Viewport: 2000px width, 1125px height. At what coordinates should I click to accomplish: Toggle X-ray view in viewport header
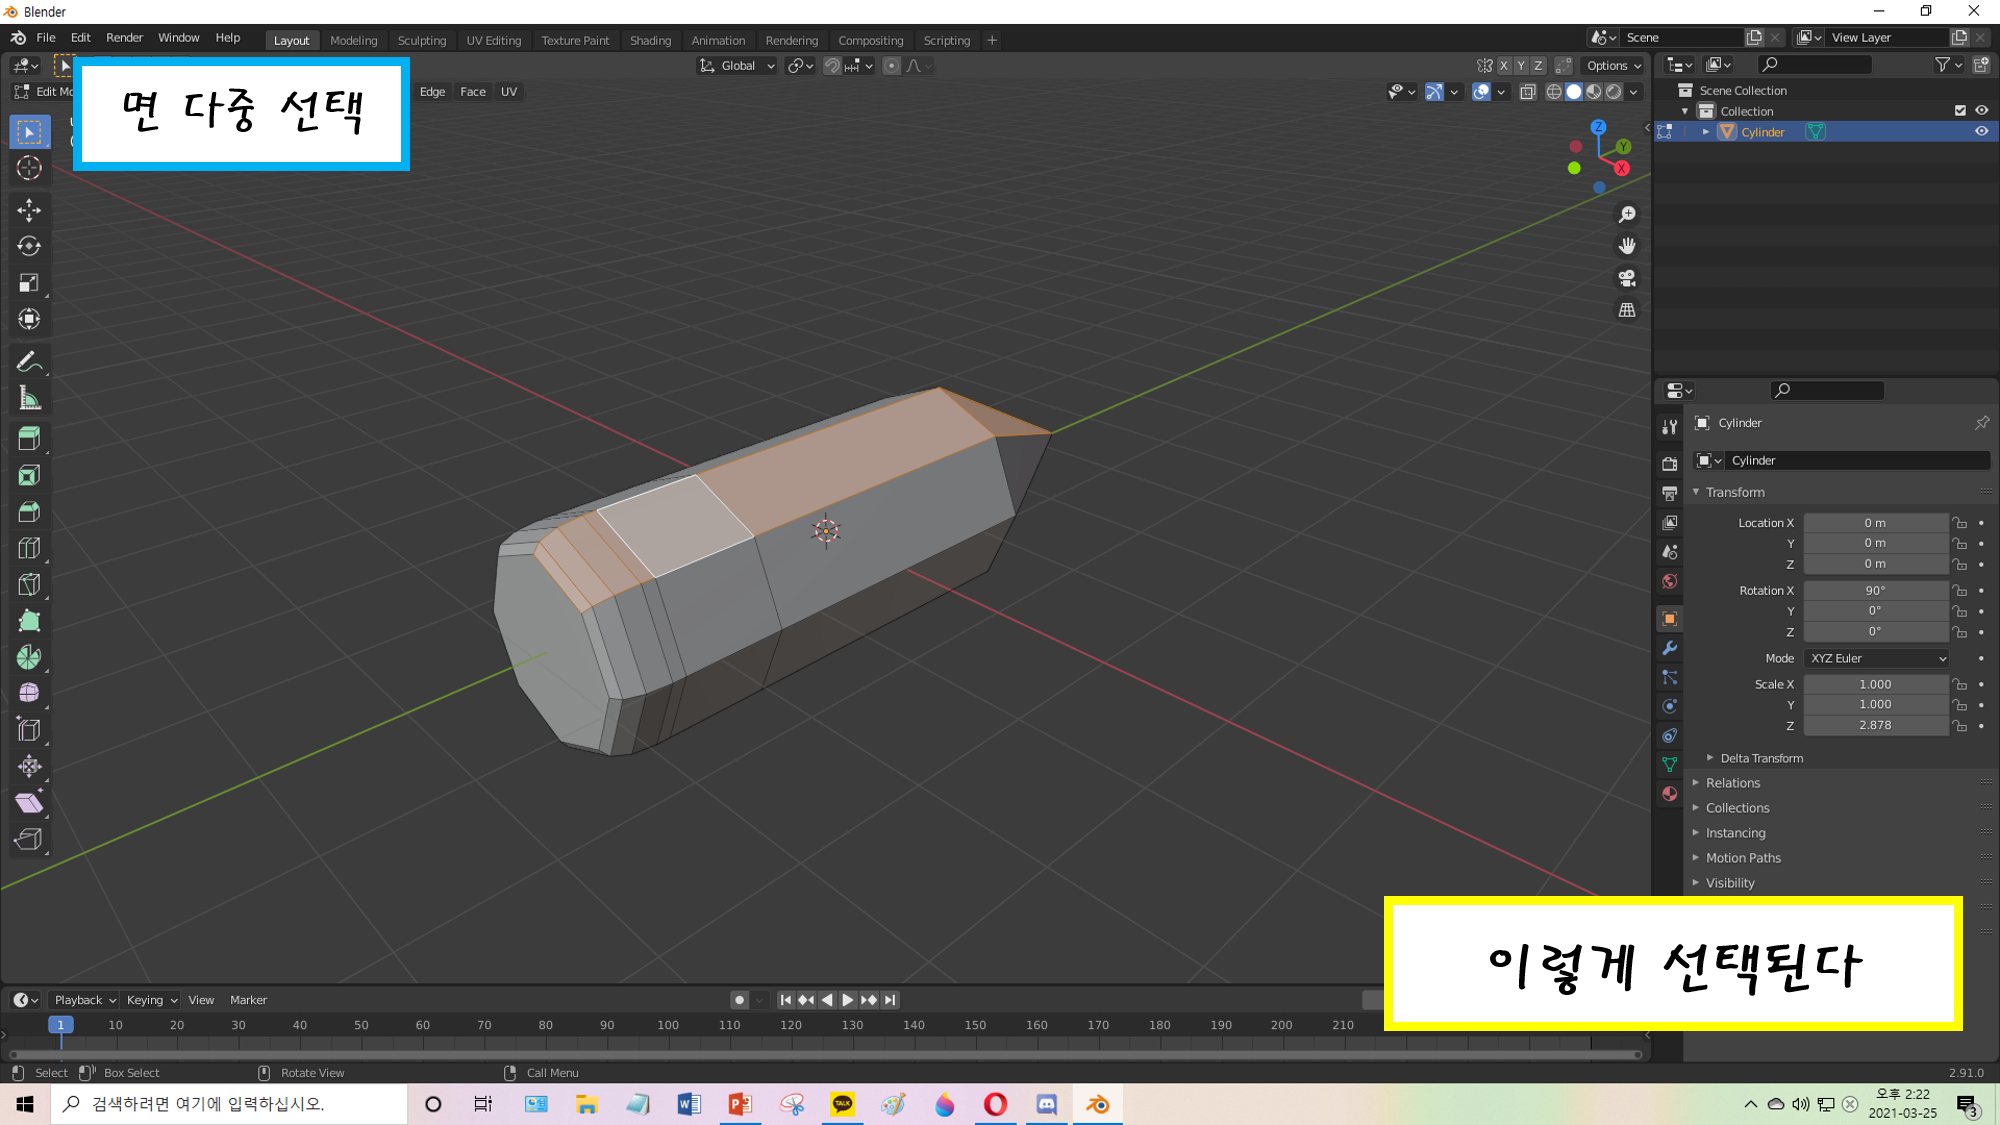point(1527,92)
